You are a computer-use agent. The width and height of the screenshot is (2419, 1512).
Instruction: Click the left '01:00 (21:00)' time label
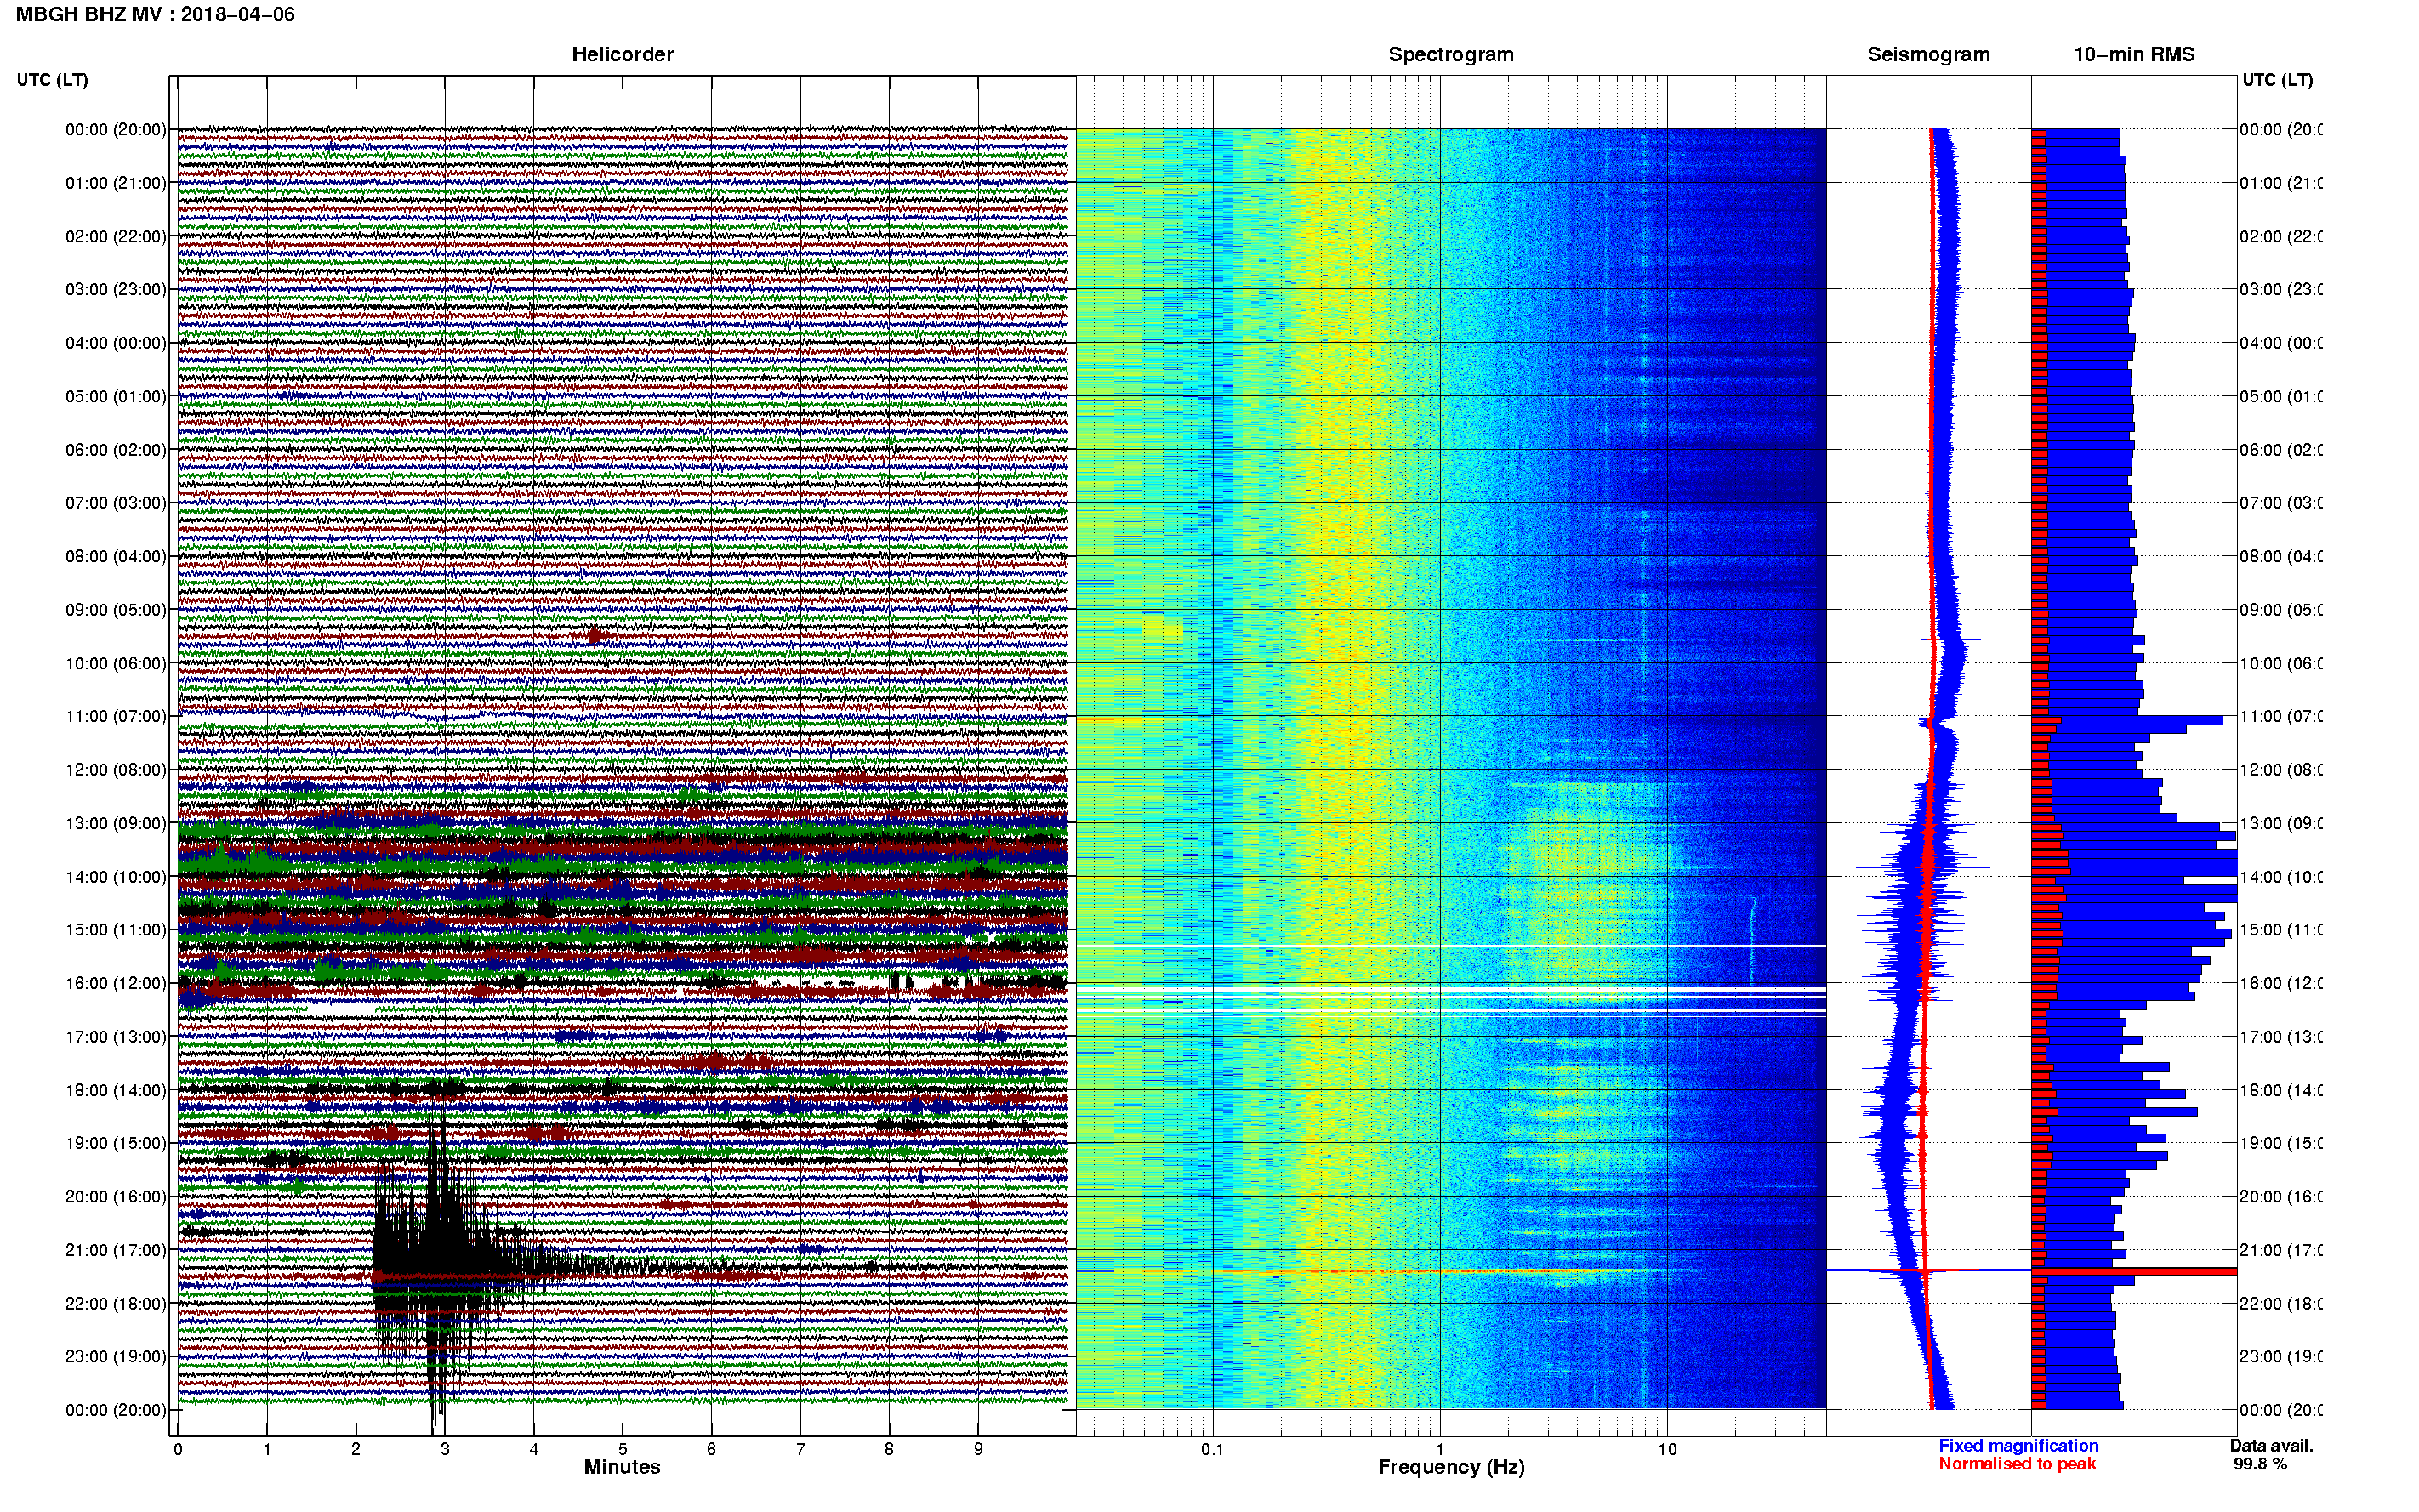tap(116, 183)
